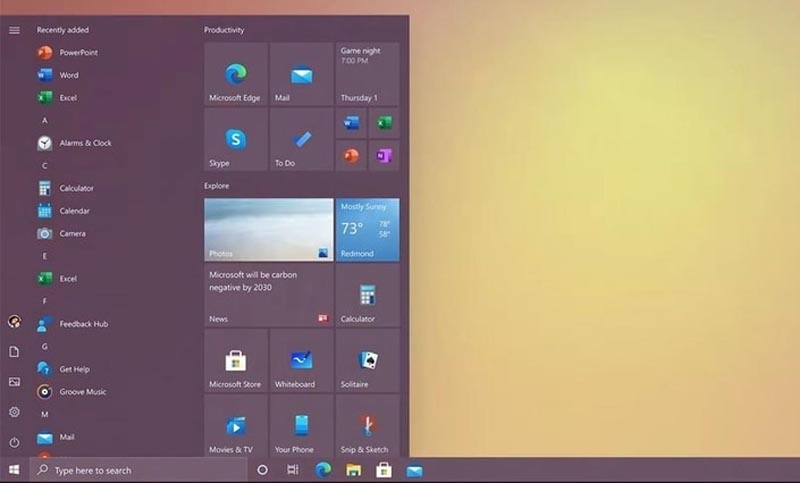Open the Camera app
Viewport: 800px width, 483px height.
point(61,234)
